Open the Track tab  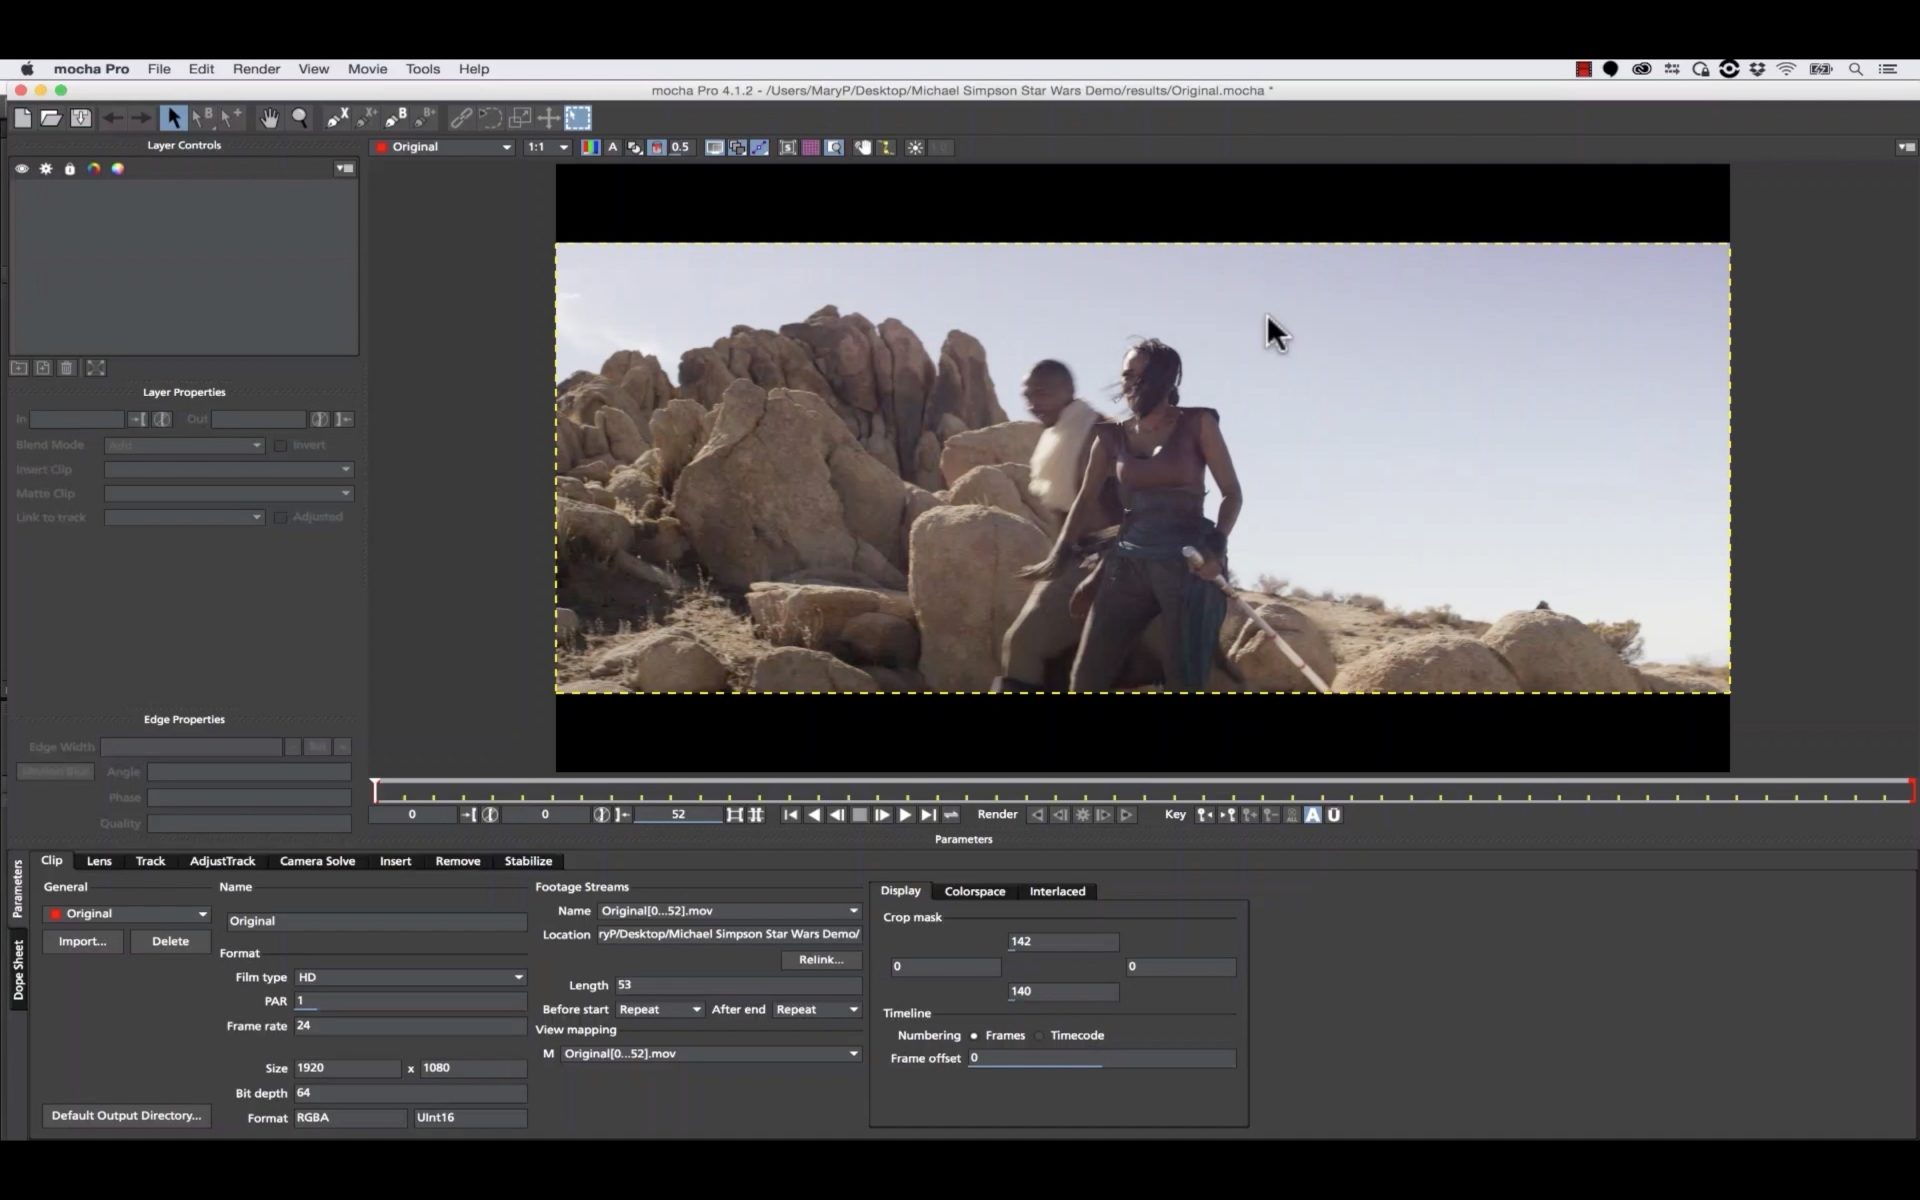coord(149,860)
